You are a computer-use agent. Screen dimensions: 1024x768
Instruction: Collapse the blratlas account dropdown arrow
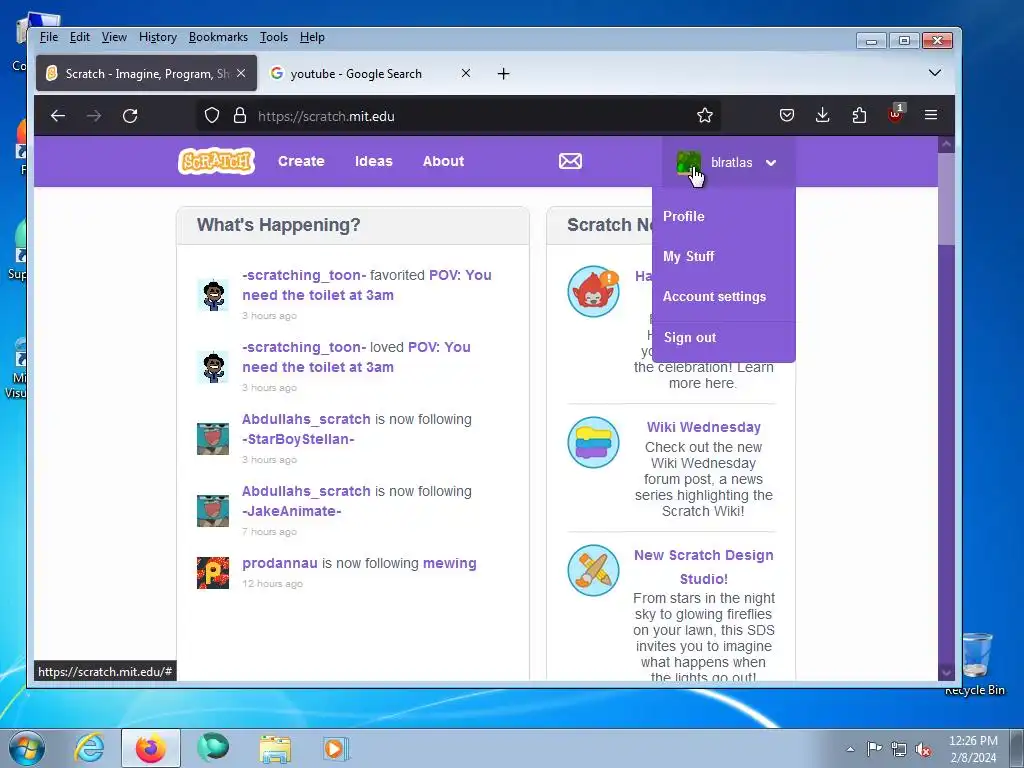click(x=771, y=163)
